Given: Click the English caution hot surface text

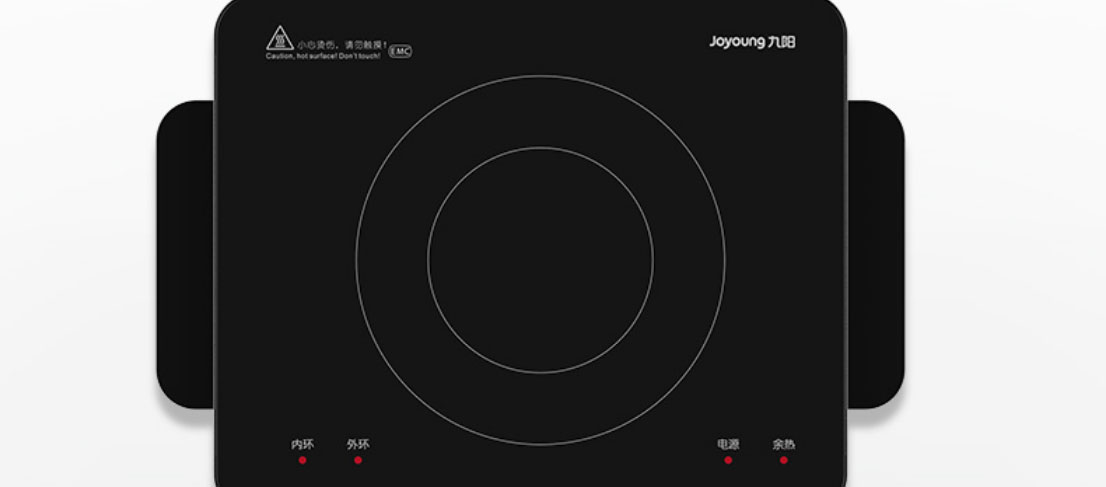Looking at the screenshot, I should tap(325, 56).
